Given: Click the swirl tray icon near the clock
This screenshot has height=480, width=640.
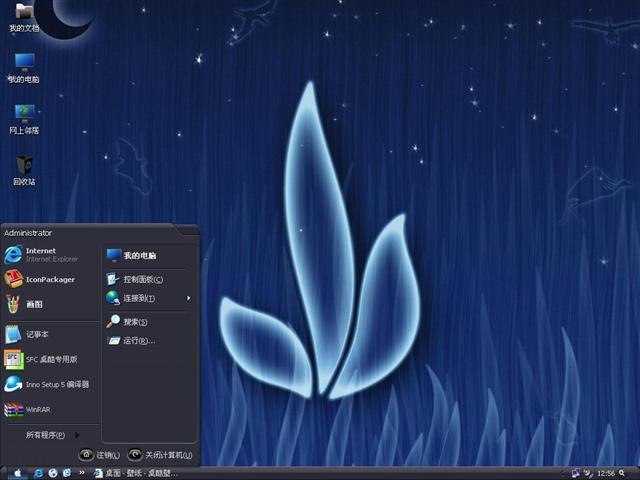Looking at the screenshot, I should pos(588,473).
